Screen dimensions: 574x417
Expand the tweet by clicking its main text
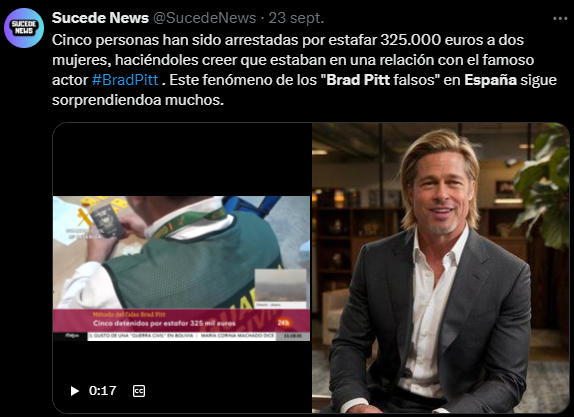point(304,70)
